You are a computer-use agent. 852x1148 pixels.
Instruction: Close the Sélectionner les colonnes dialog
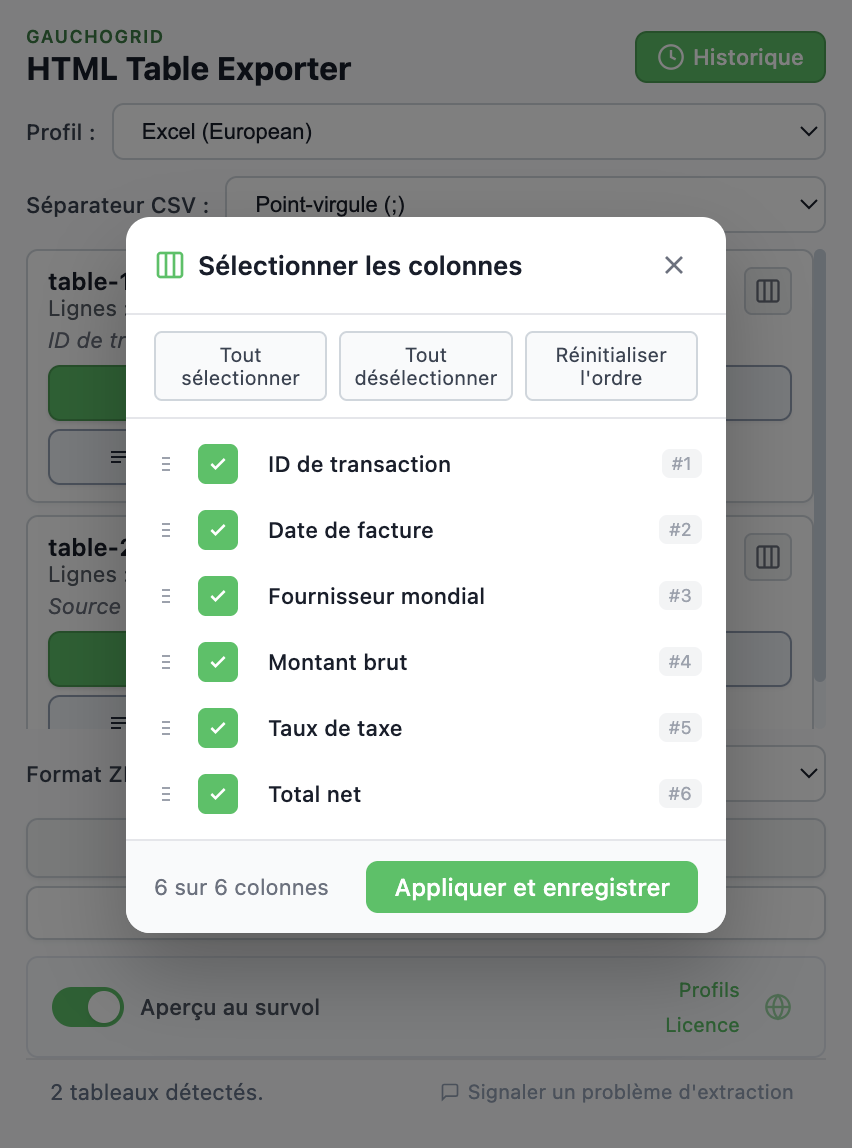[x=673, y=265]
